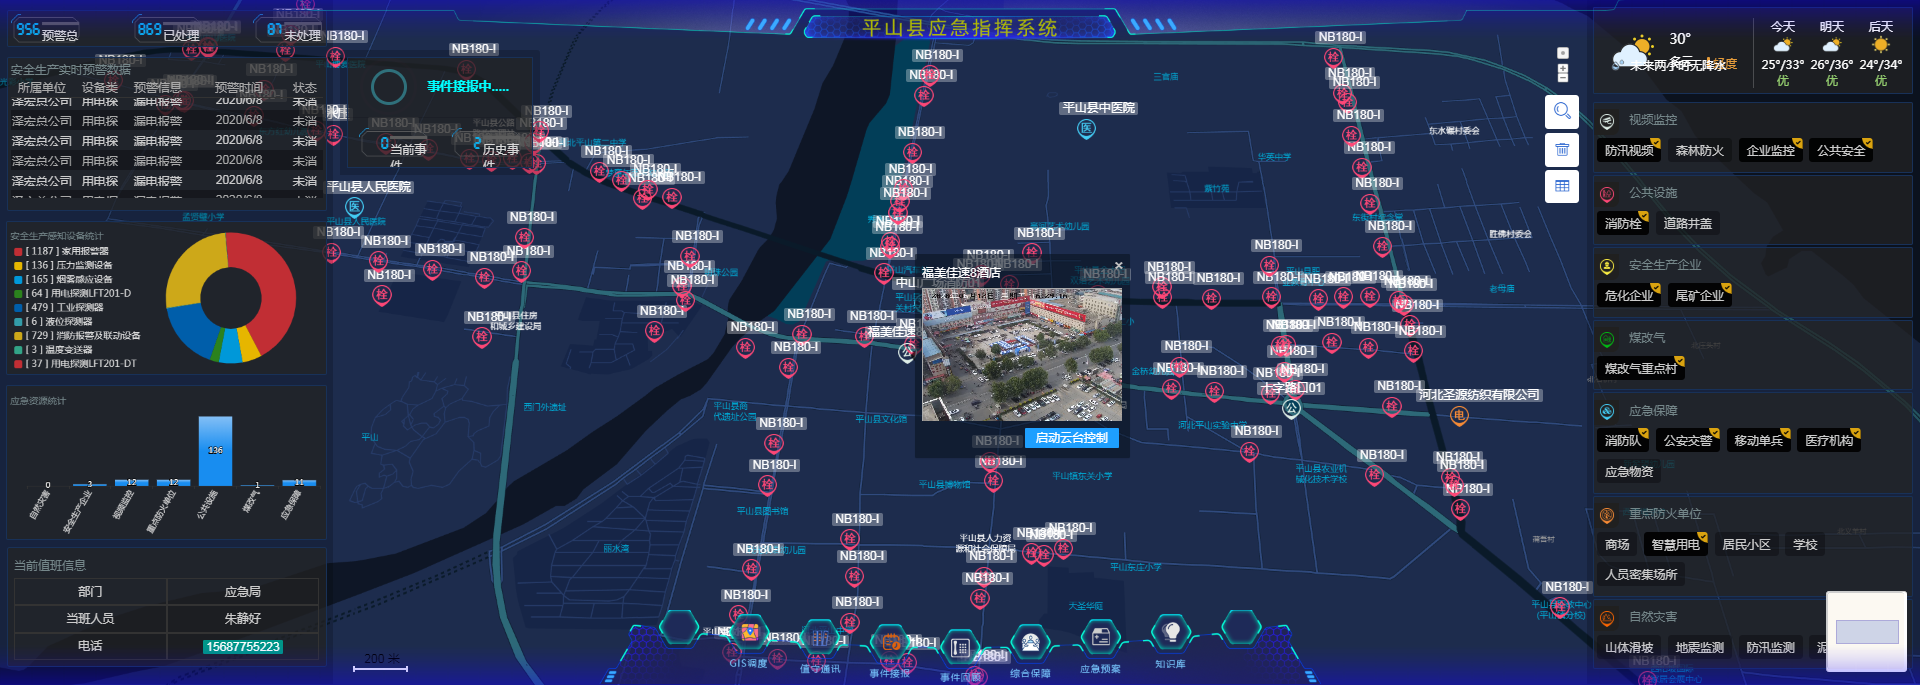This screenshot has width=1920, height=685.
Task: Toggle the 医疗机构 layer tag
Action: 1829,441
